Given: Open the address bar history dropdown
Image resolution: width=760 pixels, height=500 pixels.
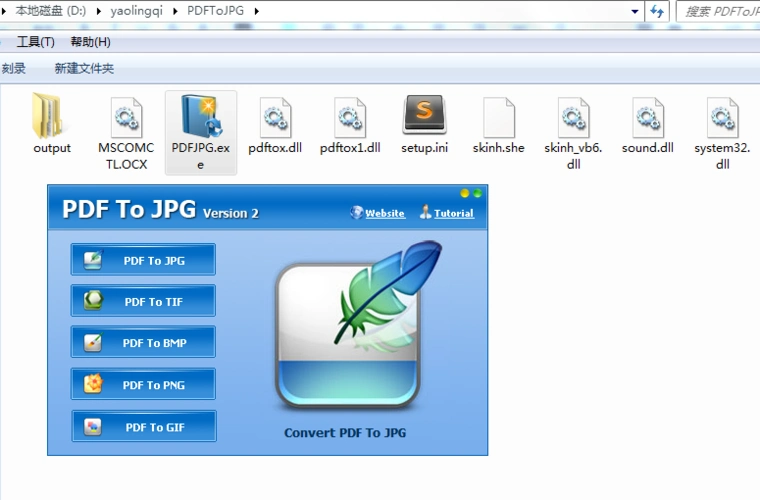Looking at the screenshot, I should point(635,11).
